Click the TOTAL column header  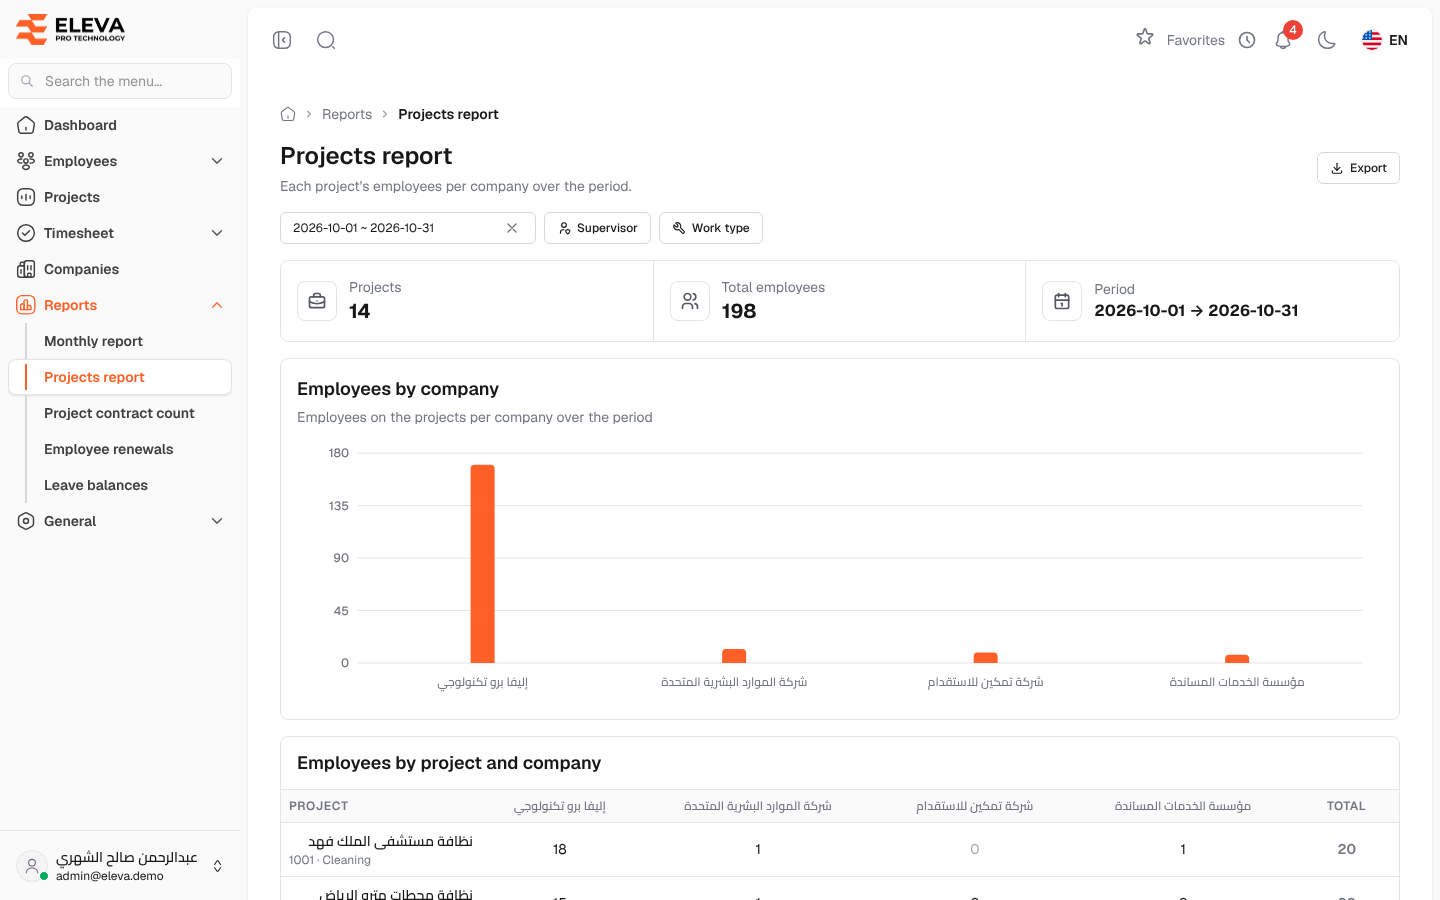click(x=1346, y=806)
